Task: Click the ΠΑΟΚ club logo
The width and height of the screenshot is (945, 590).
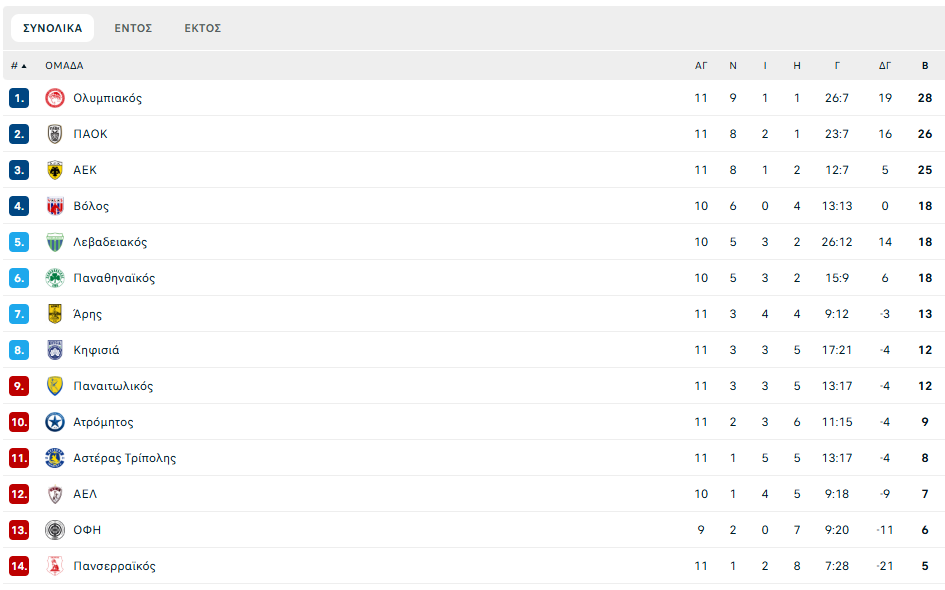Action: pos(55,134)
